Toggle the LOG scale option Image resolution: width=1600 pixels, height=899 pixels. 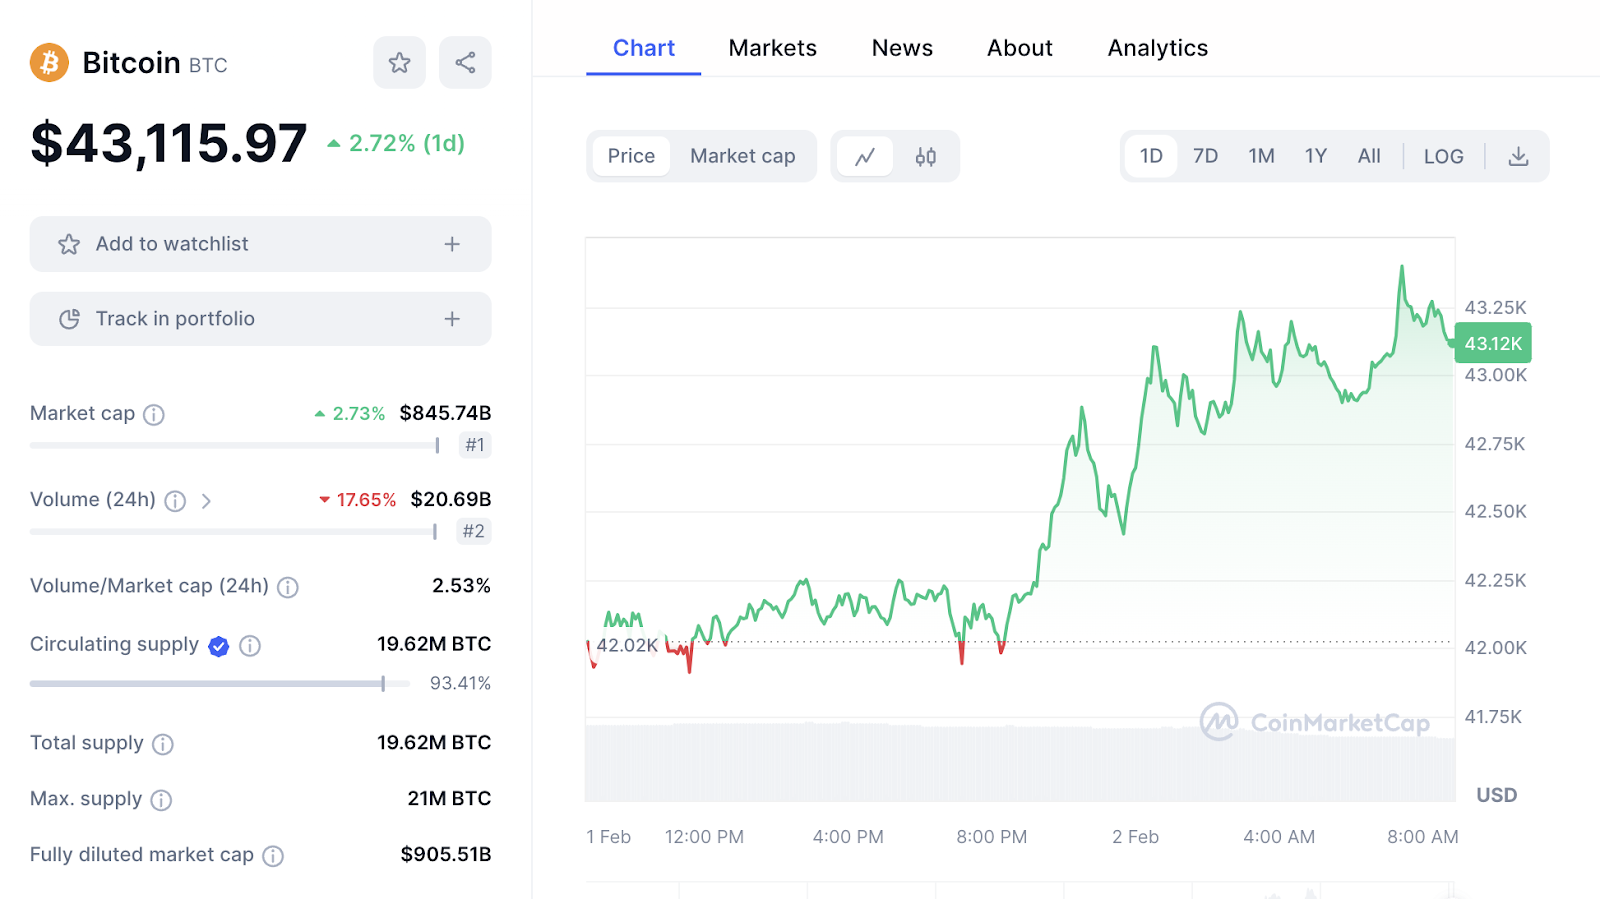1443,157
